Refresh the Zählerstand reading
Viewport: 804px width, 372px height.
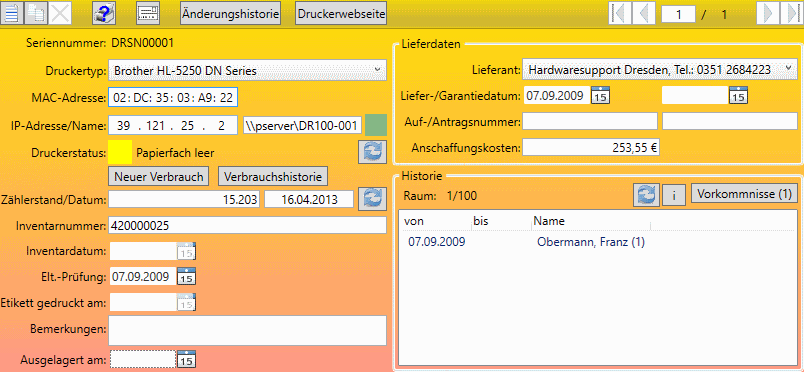tap(372, 199)
